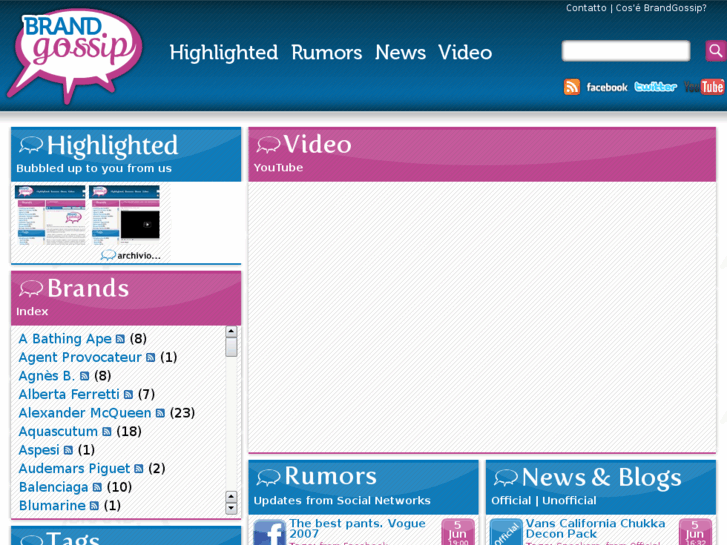Open the Video menu item

click(x=465, y=53)
